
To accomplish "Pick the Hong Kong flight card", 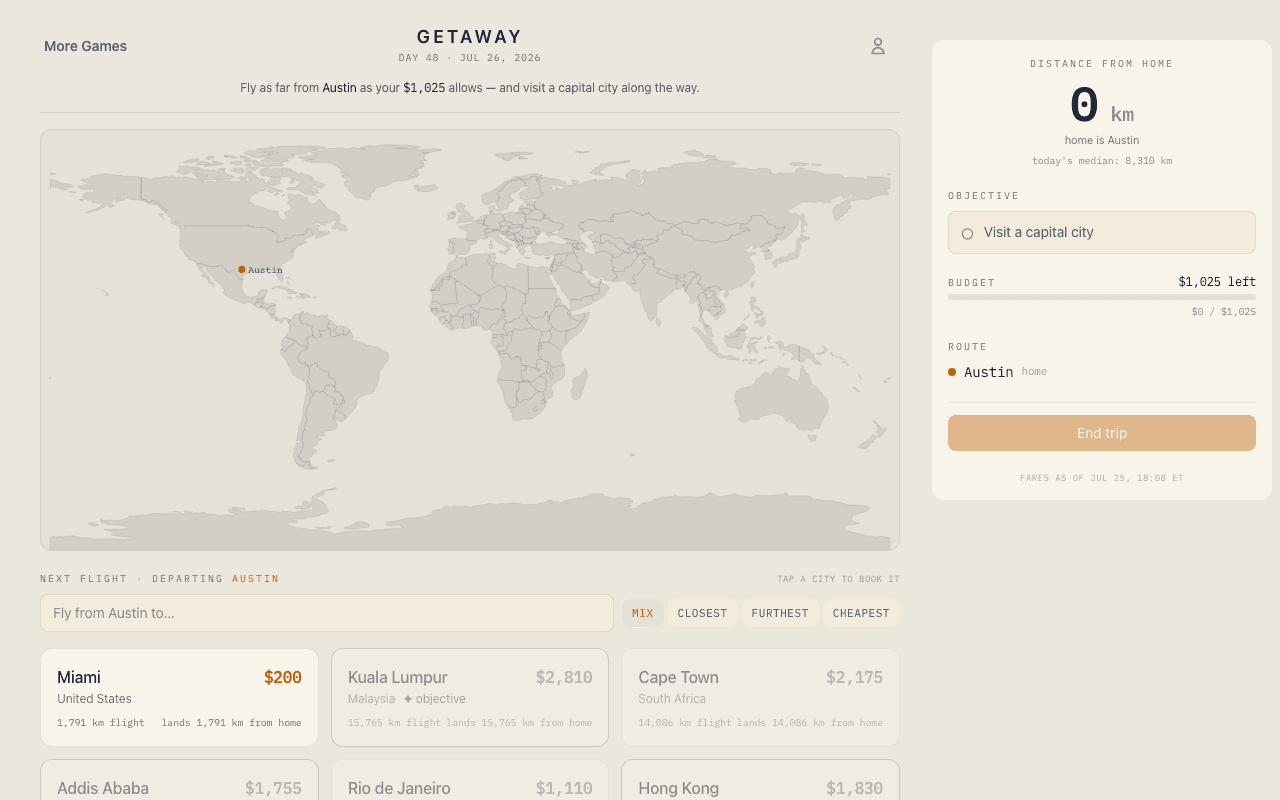I will point(760,780).
